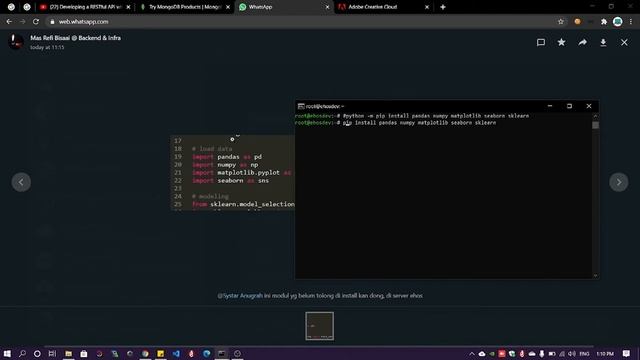Viewport: 640px width, 360px height.
Task: Click the @Systar Anugrah mention in the caption
Action: (240, 296)
